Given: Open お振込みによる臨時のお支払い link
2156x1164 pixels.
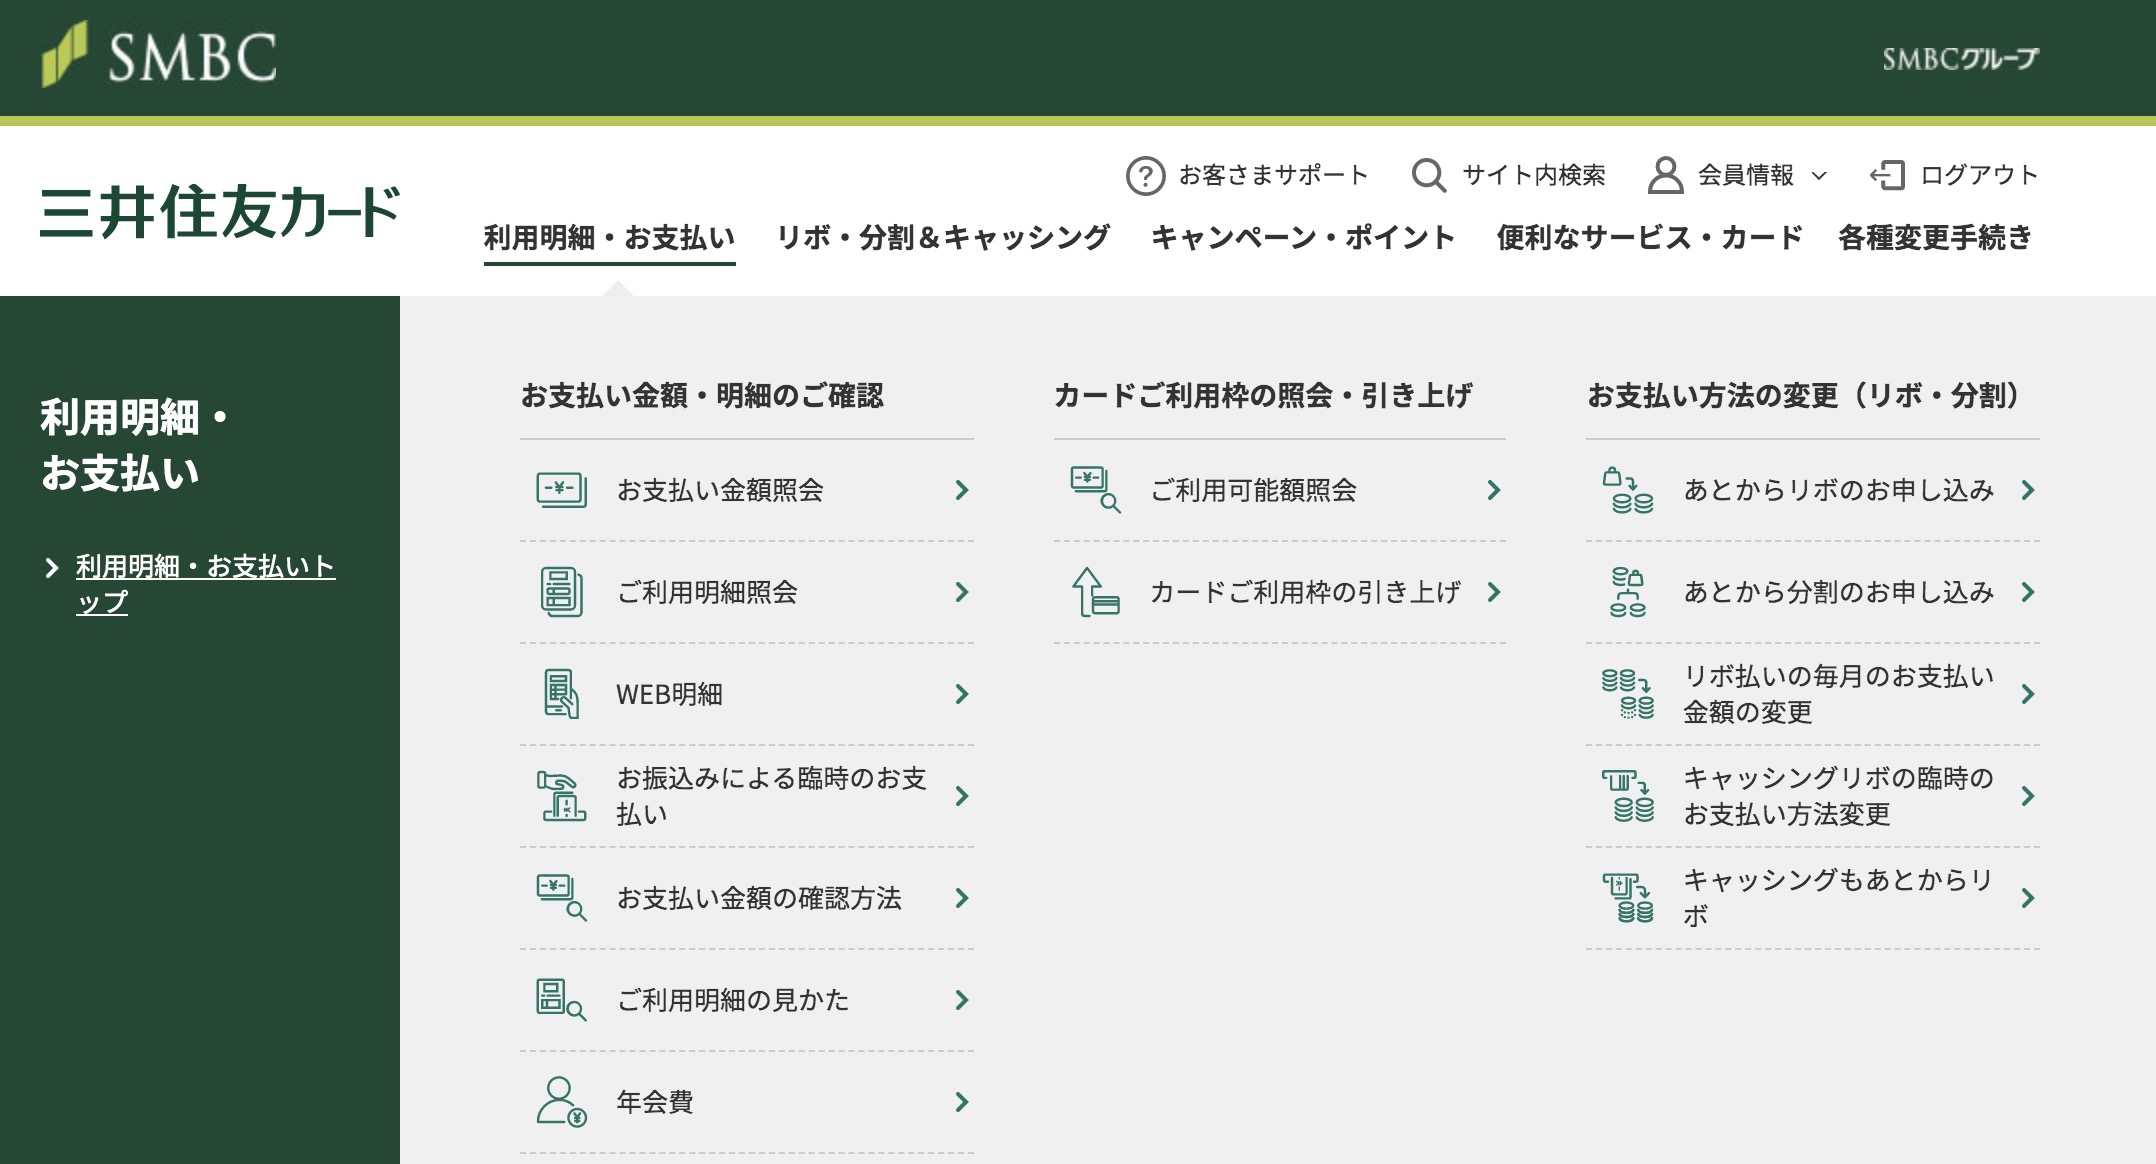Looking at the screenshot, I should tap(746, 796).
